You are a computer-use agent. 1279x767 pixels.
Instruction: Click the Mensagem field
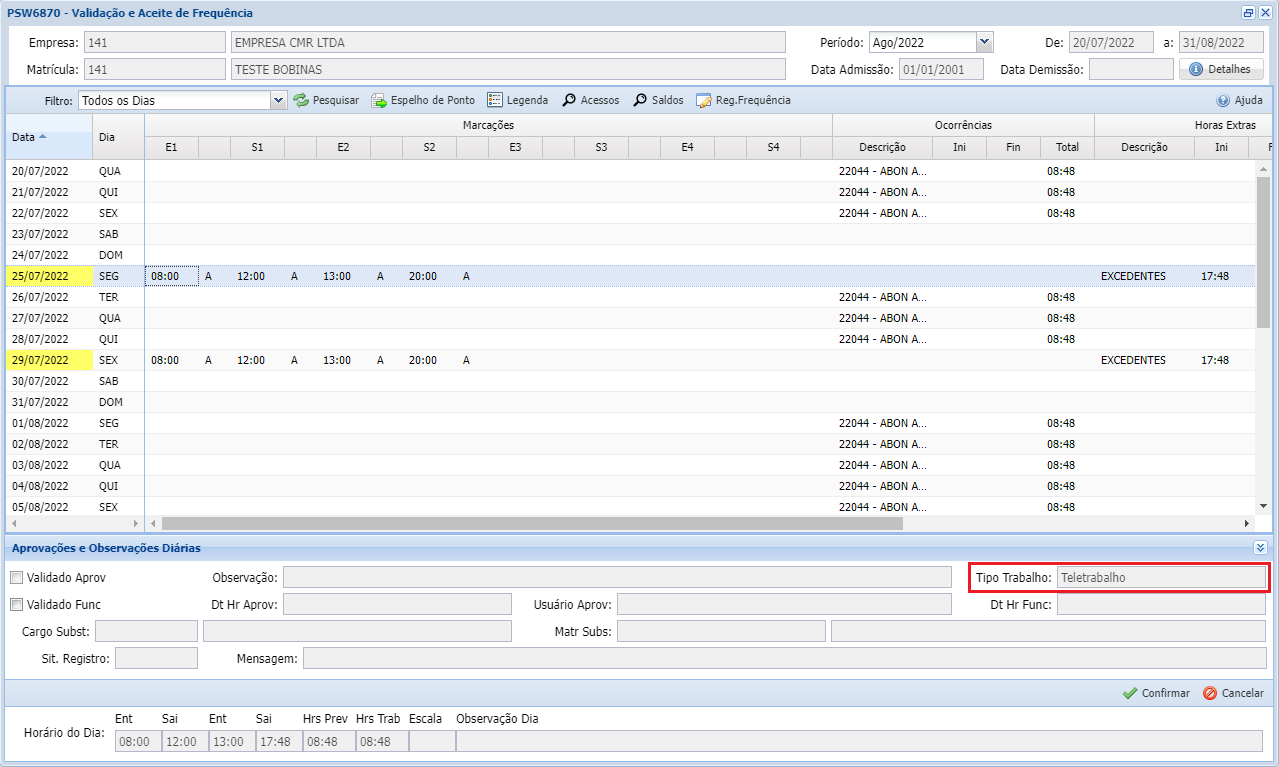785,658
